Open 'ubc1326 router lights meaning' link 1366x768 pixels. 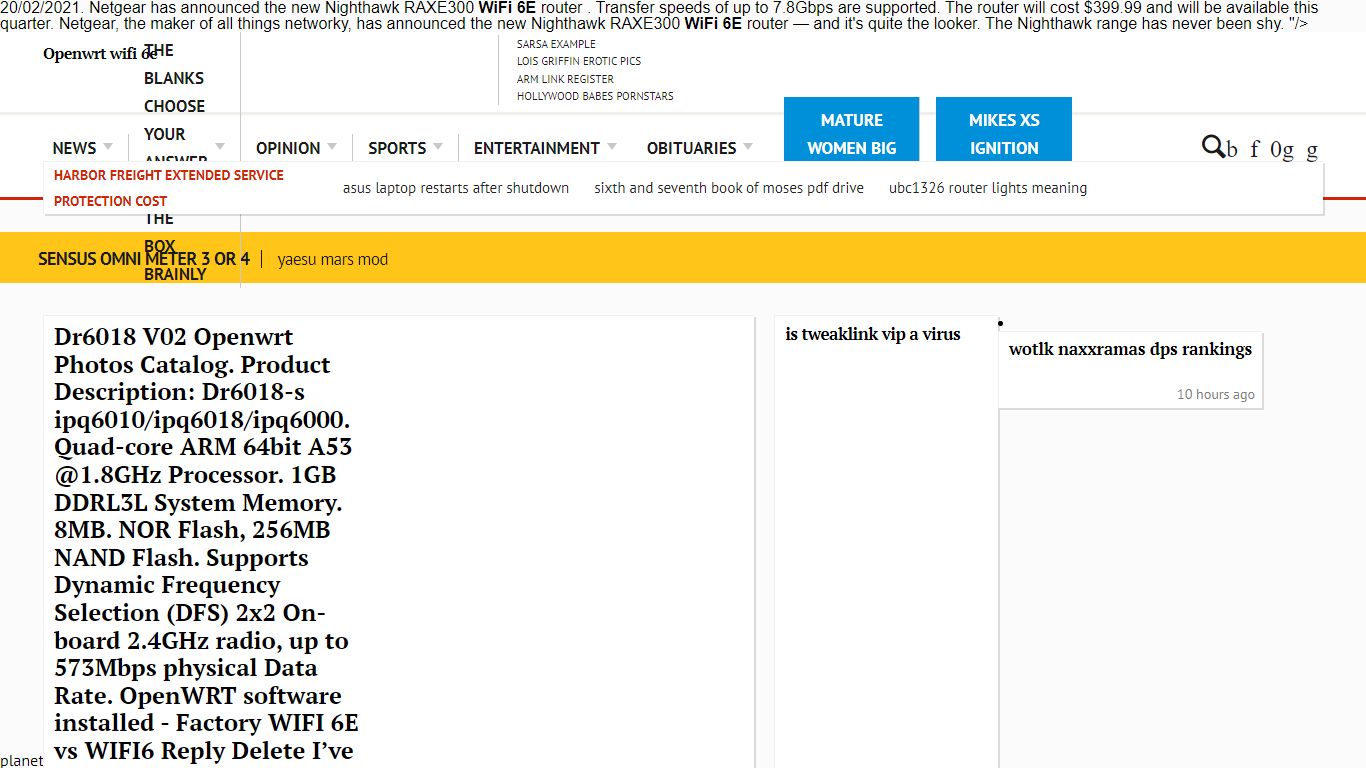click(x=988, y=188)
